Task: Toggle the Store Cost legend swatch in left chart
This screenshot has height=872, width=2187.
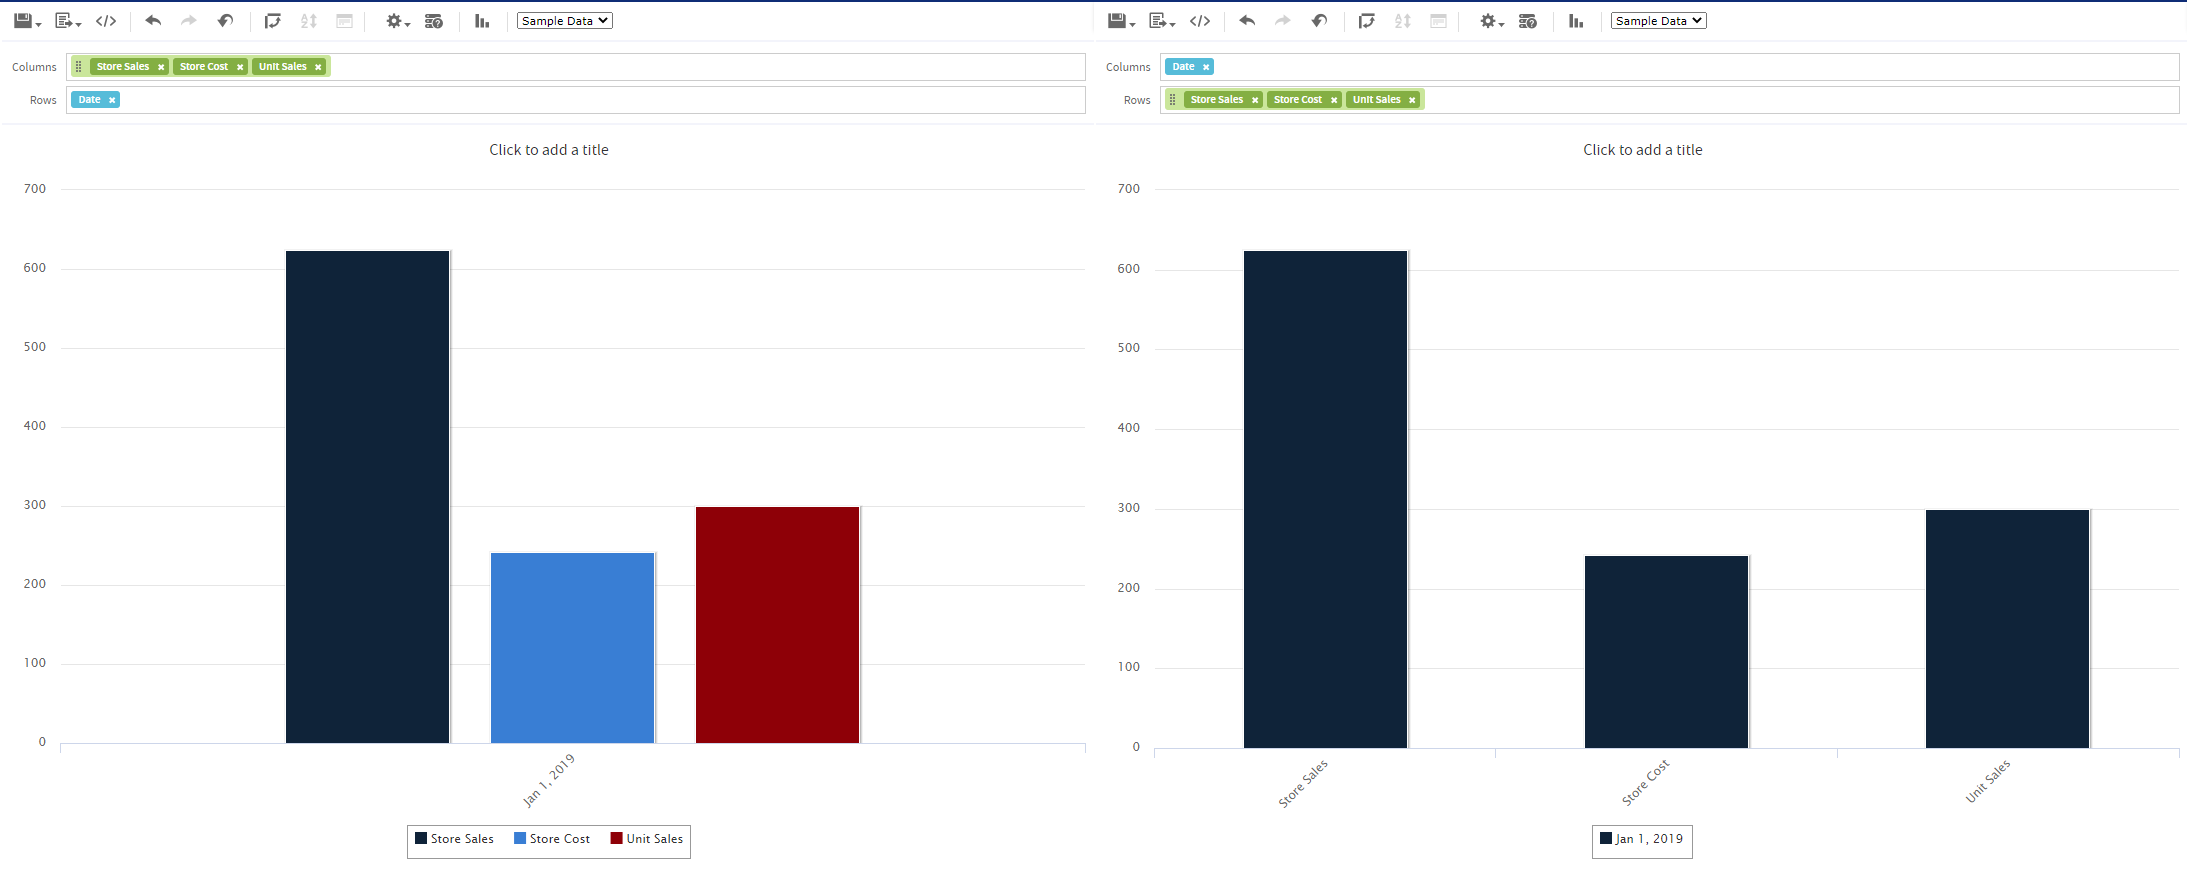Action: 520,838
